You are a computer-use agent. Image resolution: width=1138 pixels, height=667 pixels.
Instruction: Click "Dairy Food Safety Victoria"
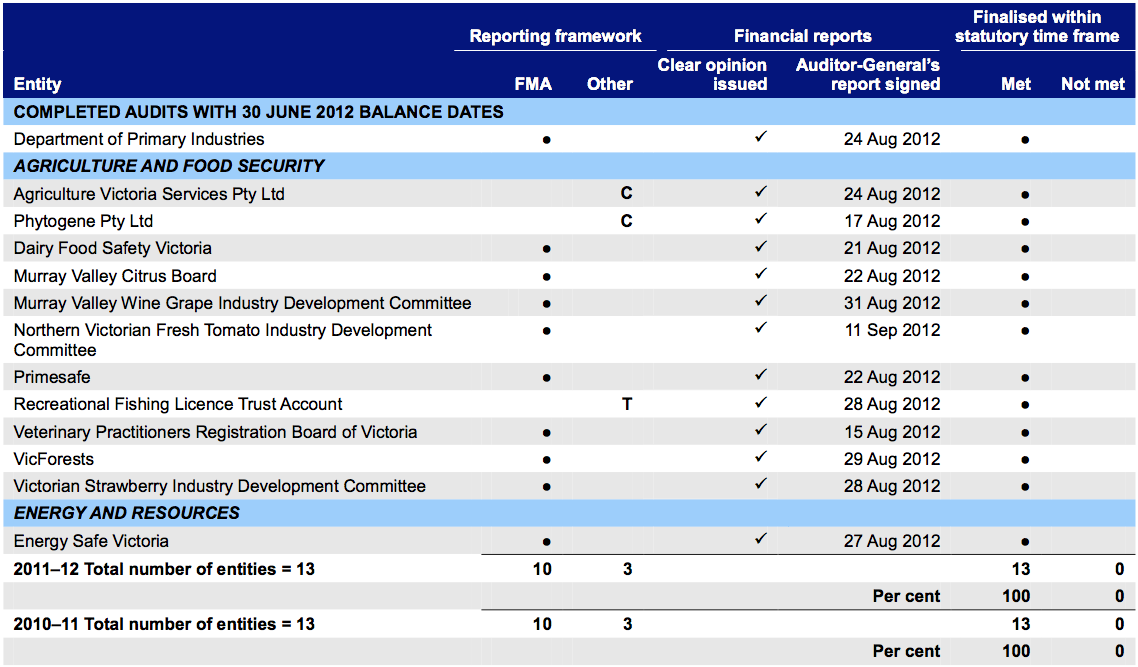click(112, 248)
